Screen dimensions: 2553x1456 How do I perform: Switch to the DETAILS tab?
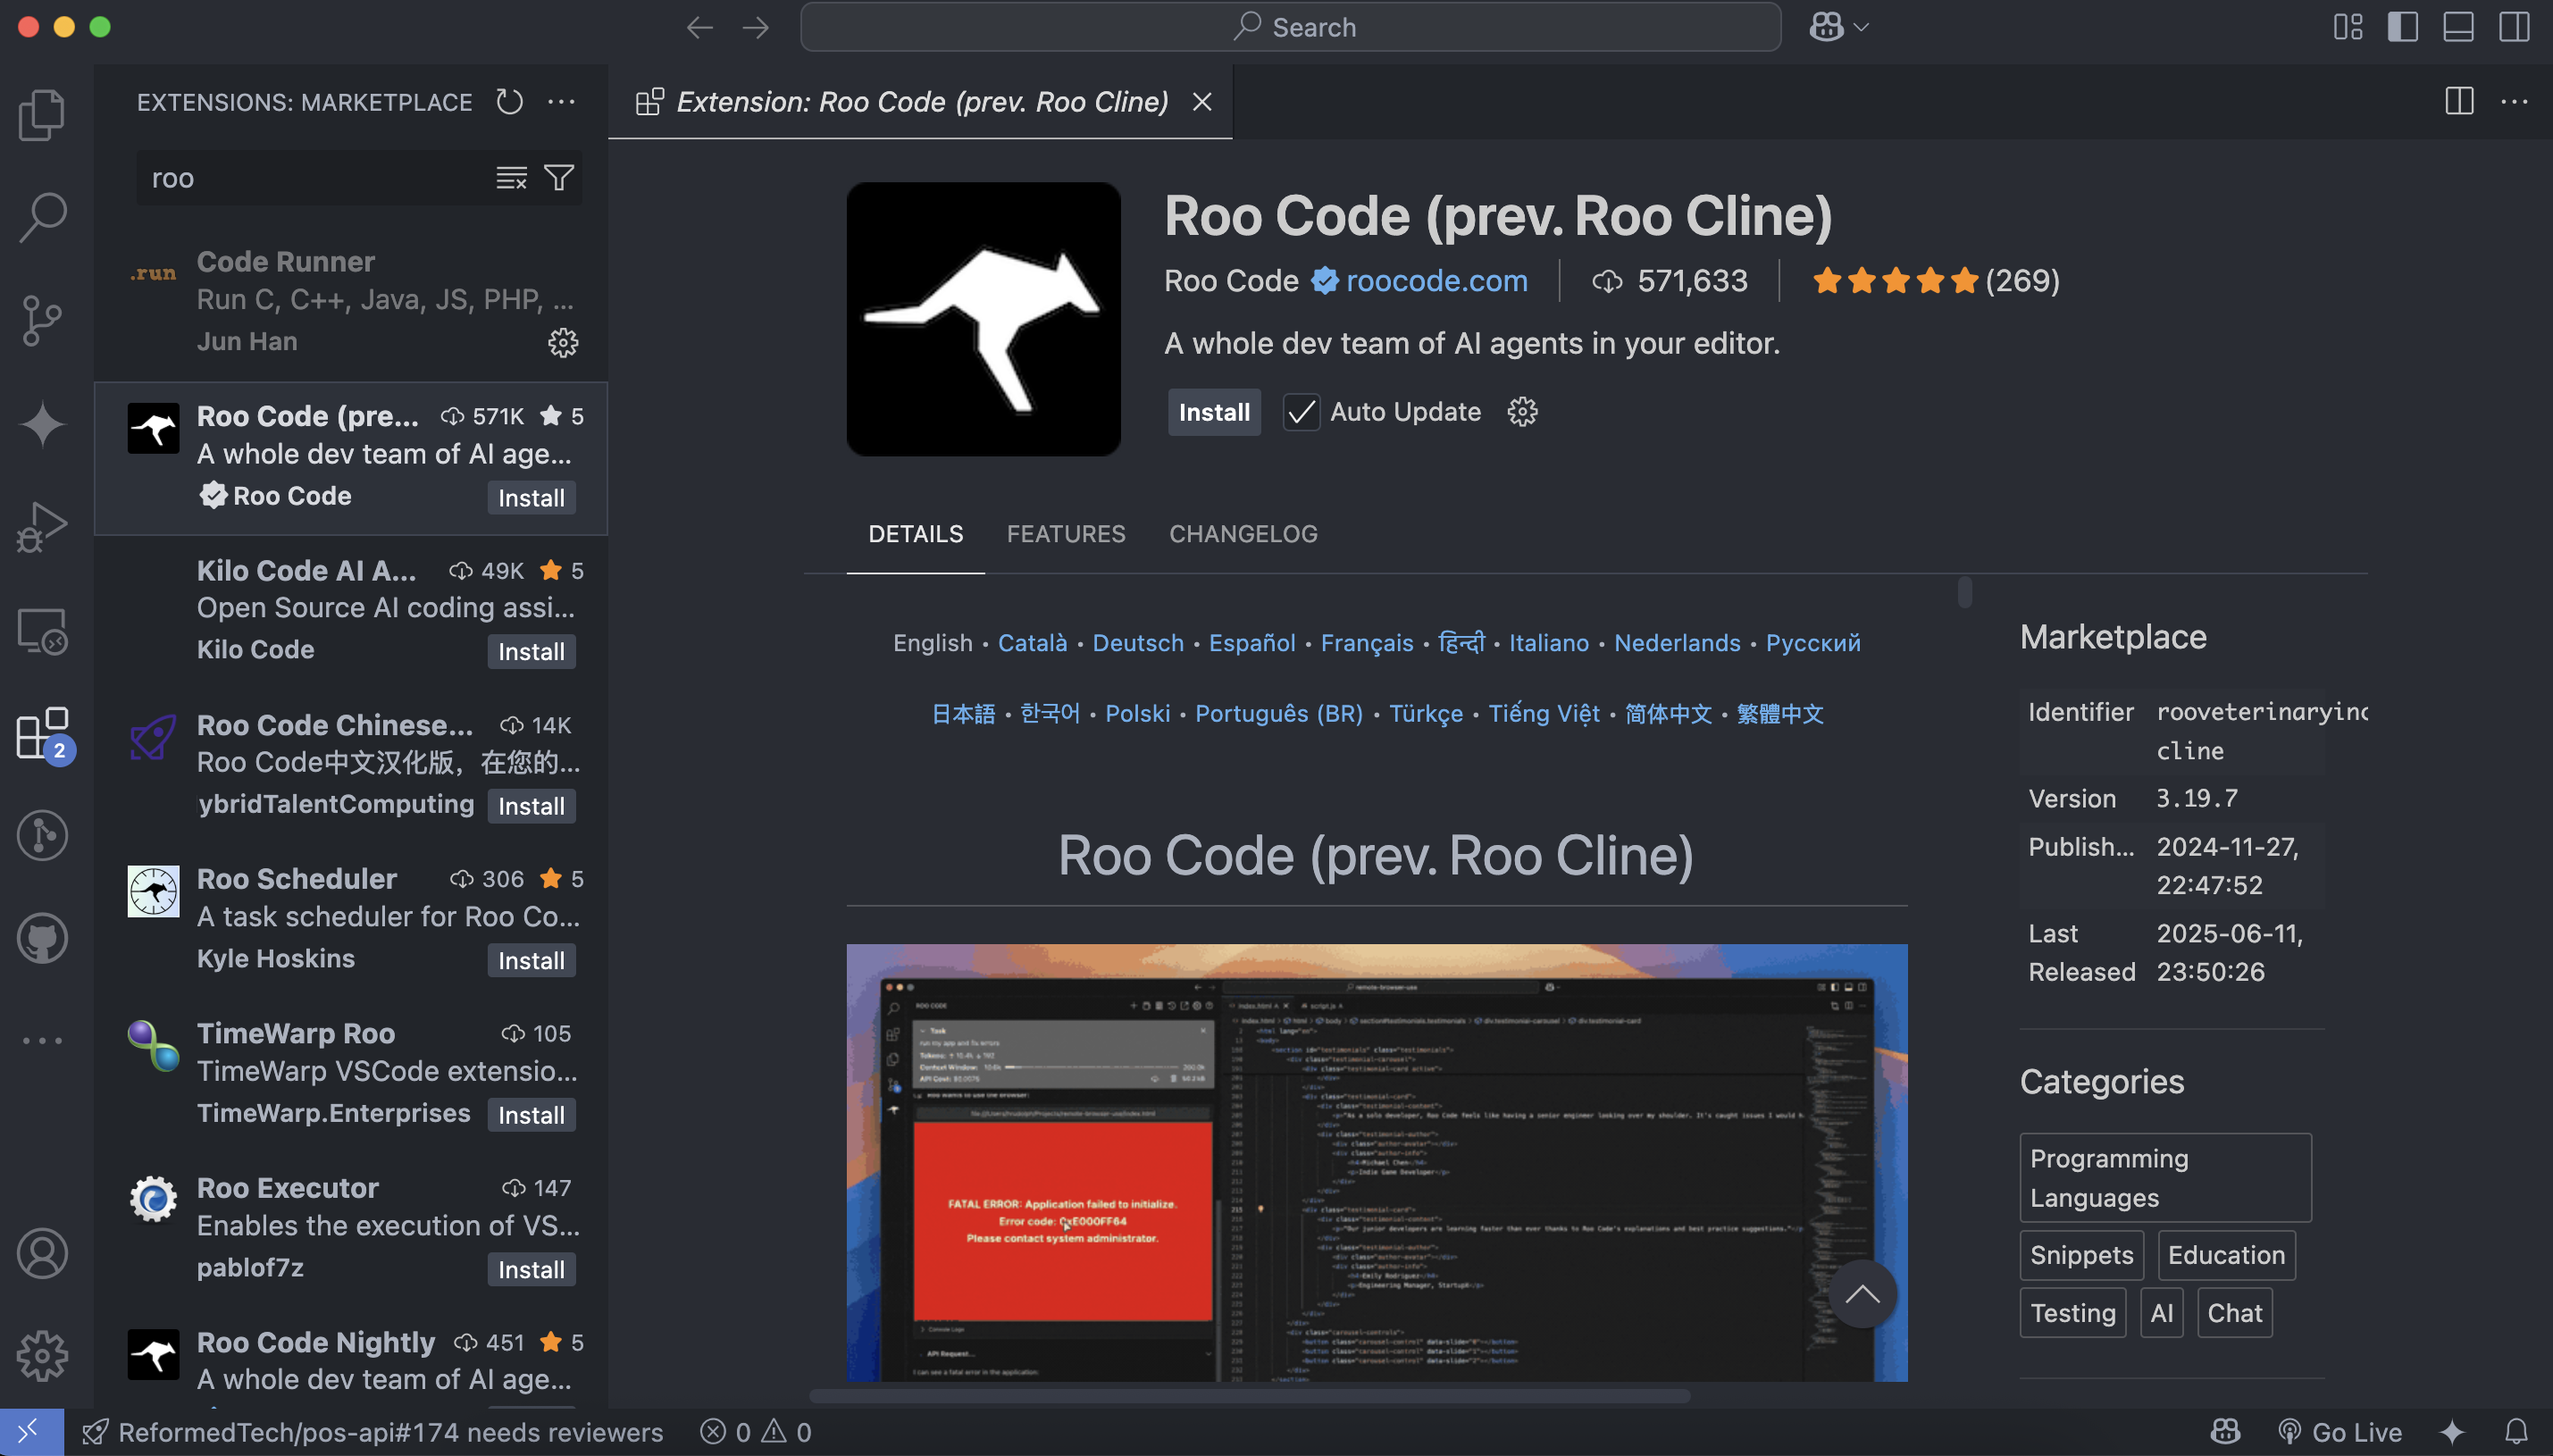pos(915,534)
